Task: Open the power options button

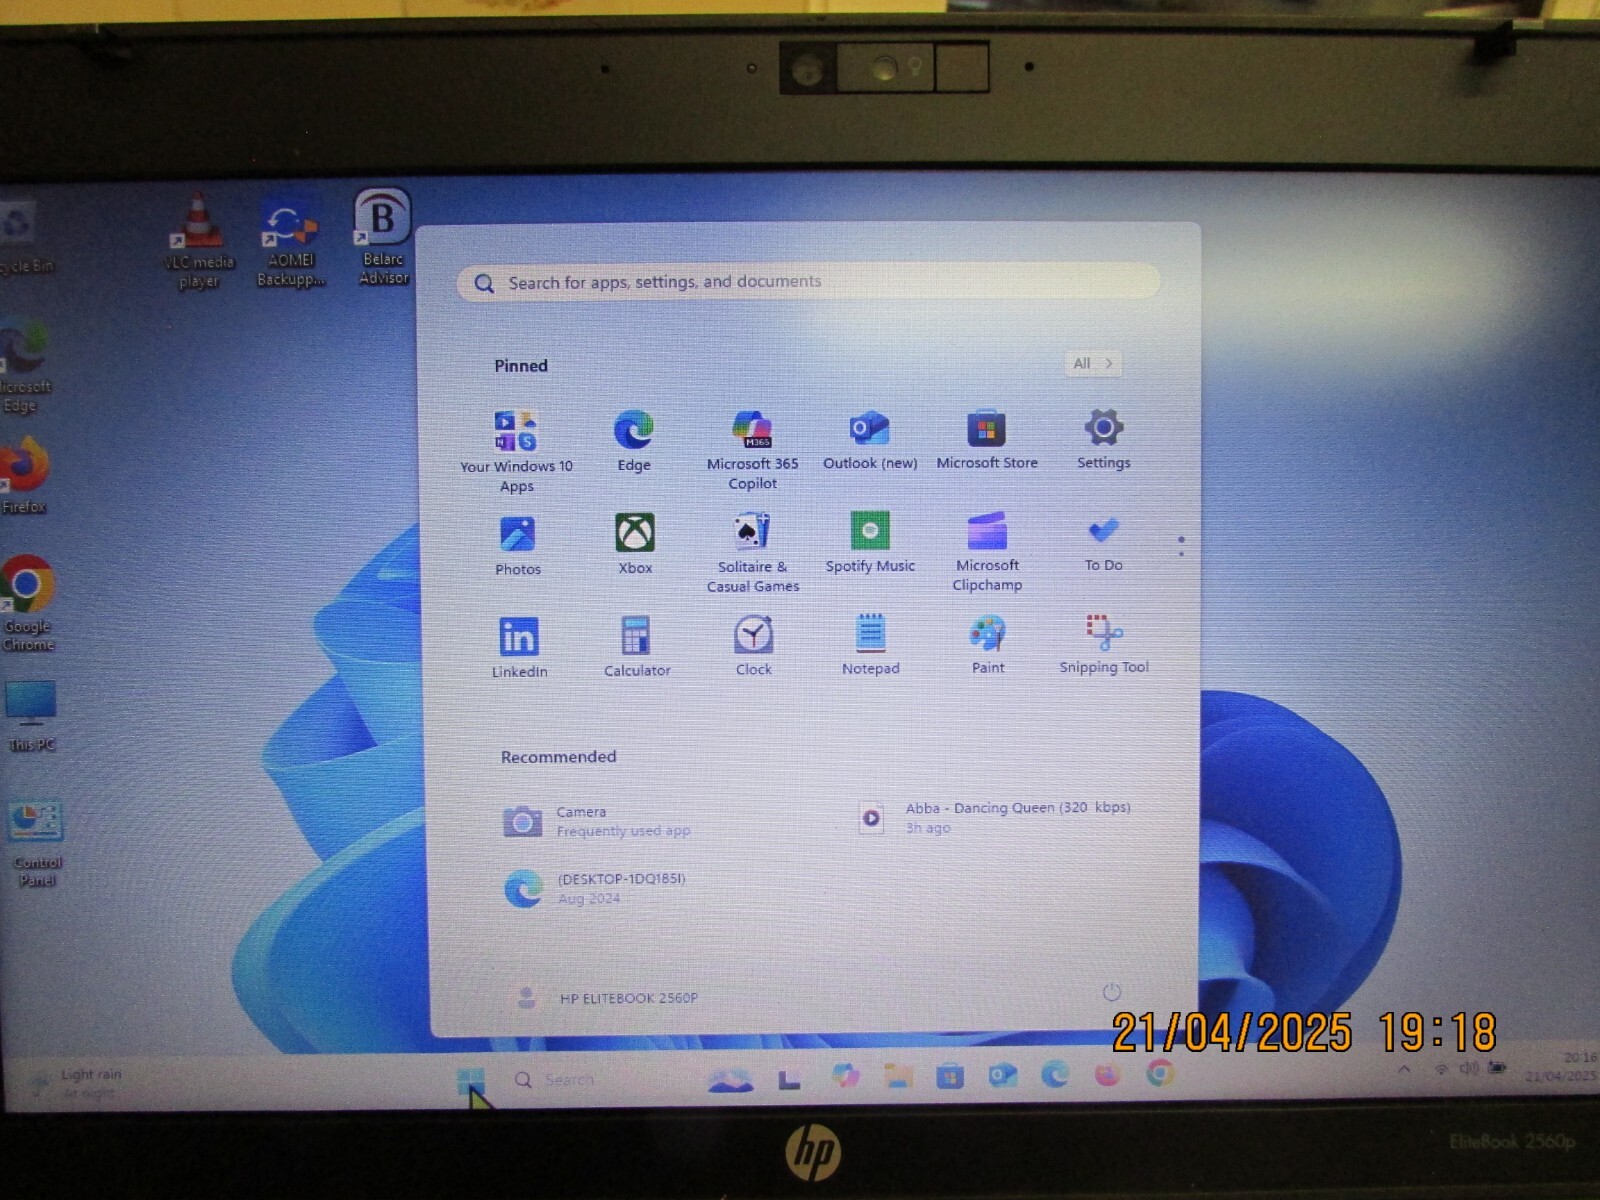Action: click(1111, 992)
